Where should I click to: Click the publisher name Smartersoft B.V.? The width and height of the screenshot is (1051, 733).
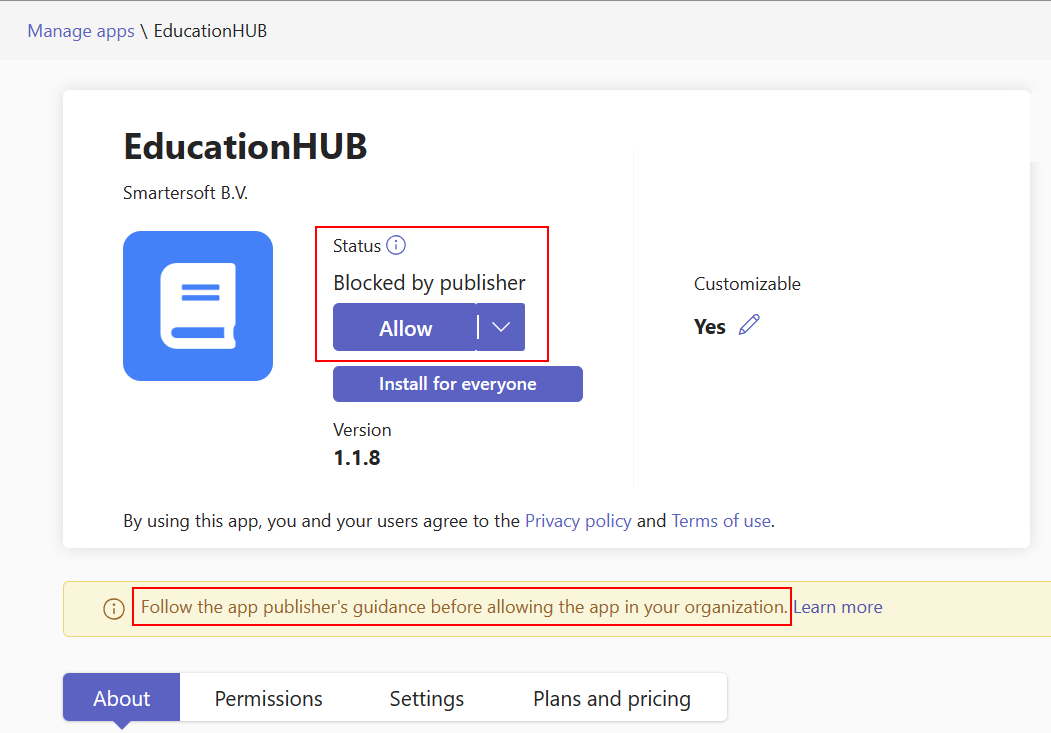click(185, 192)
